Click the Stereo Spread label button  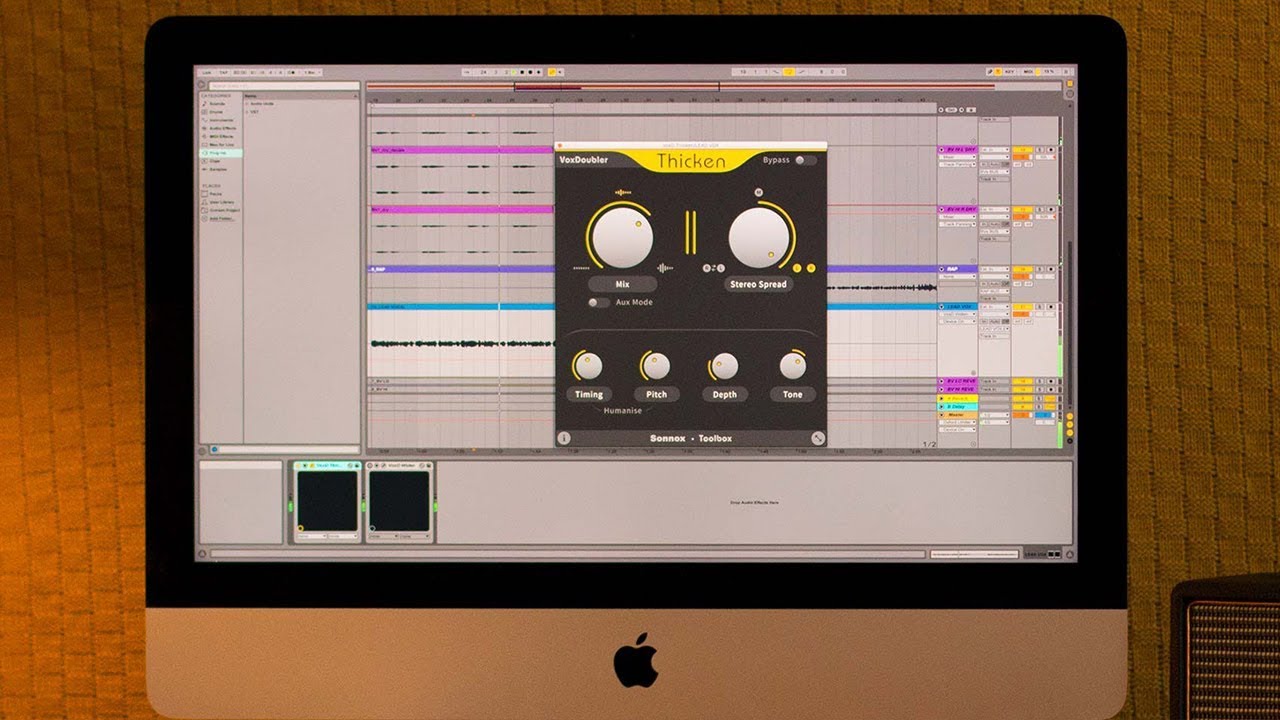pos(758,284)
